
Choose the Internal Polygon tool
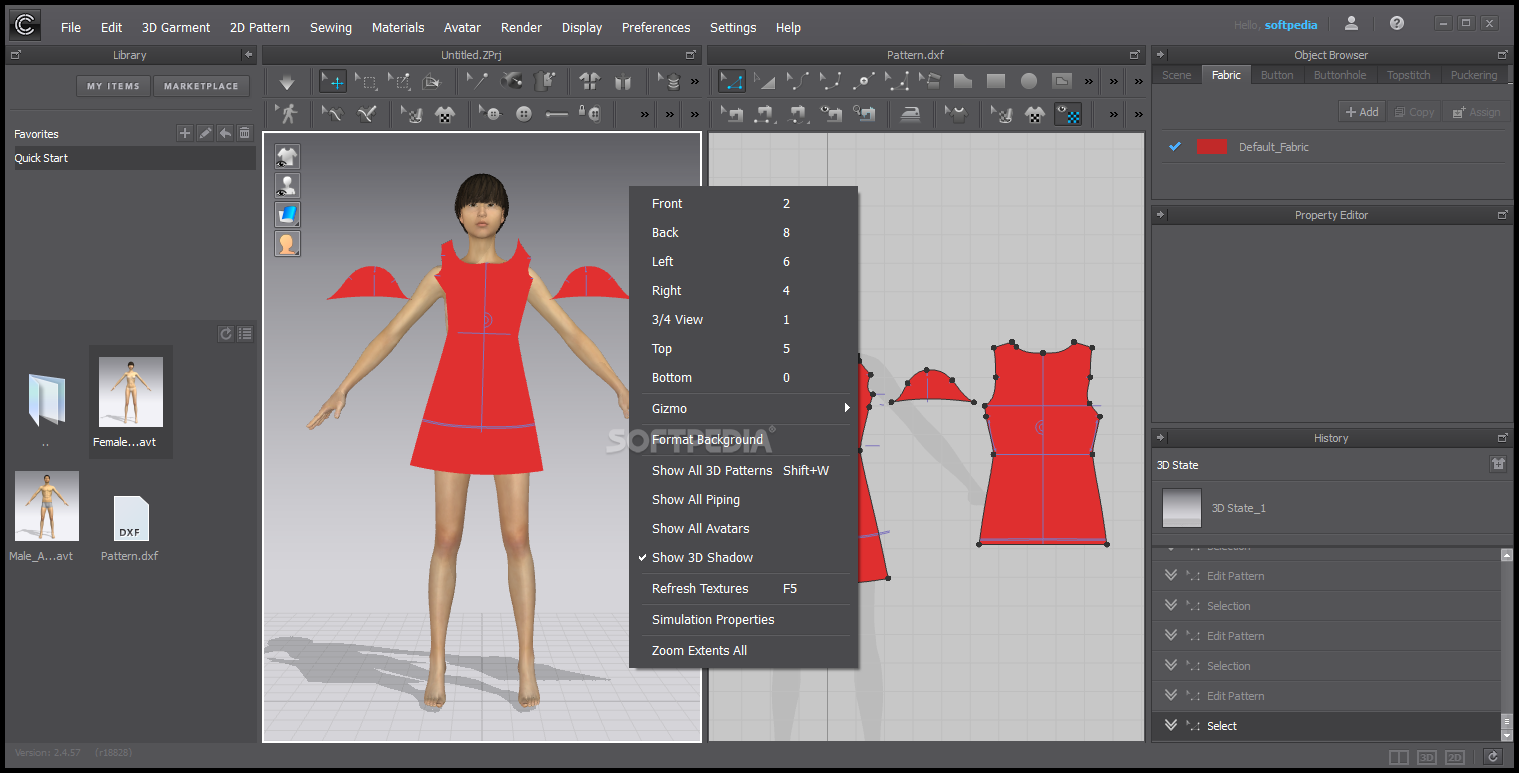pos(1062,82)
